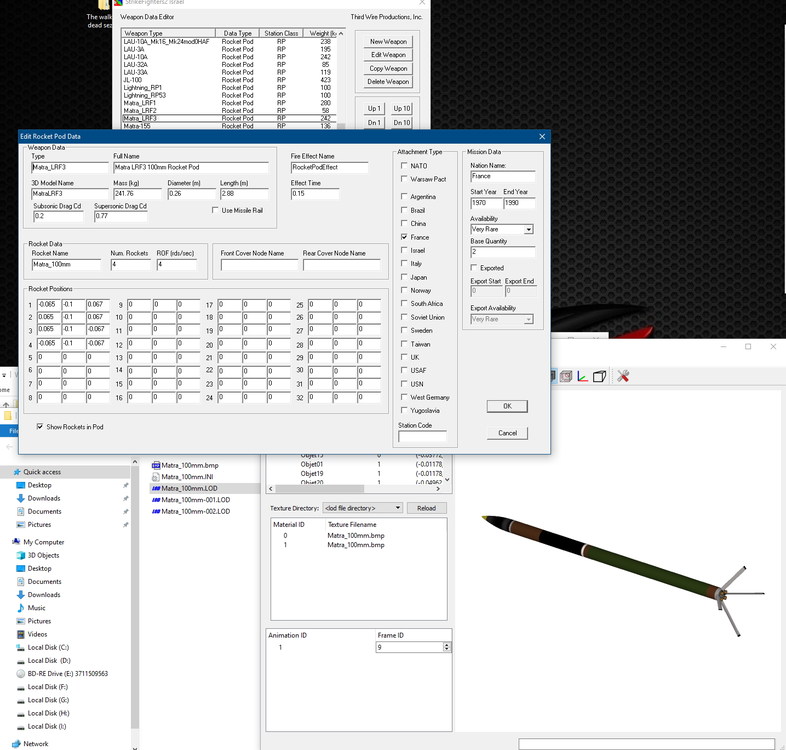Click the Network icon in navigation pane

click(x=16, y=744)
